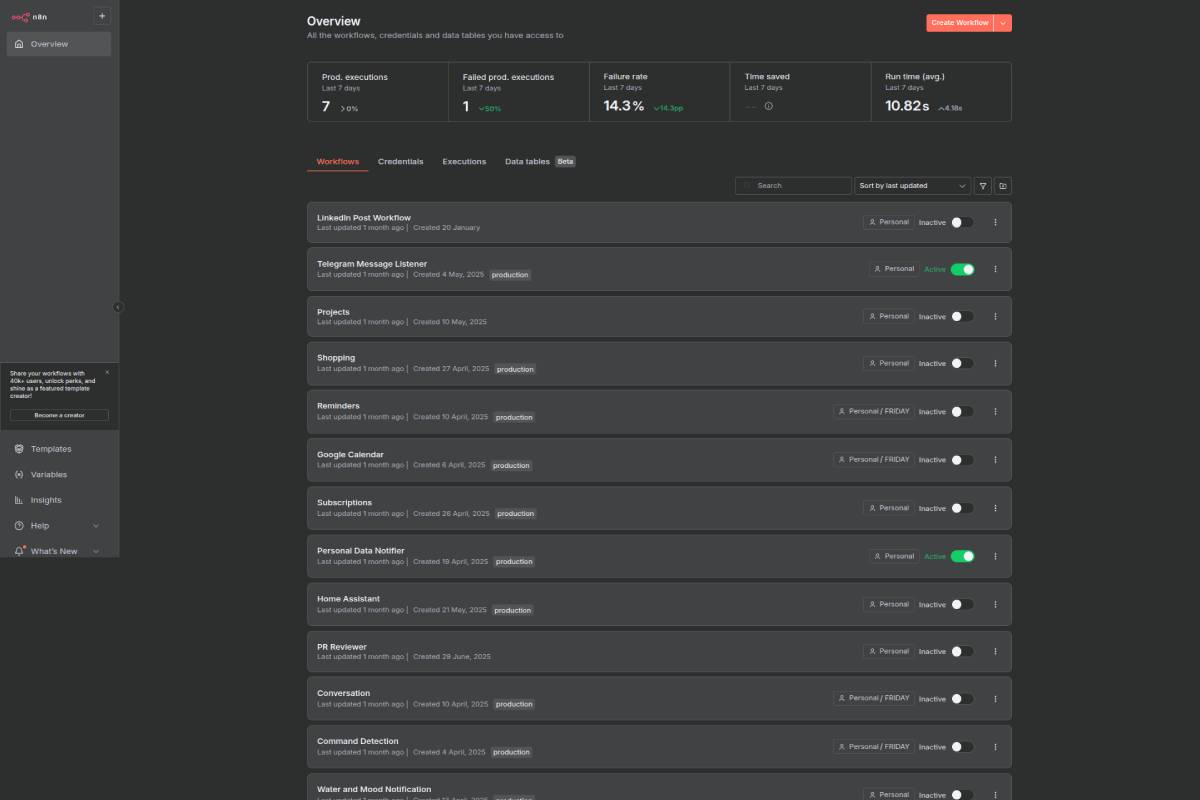Image resolution: width=1200 pixels, height=800 pixels.
Task: Open three-dot menu for LinkedIn Post Workflow
Action: pyautogui.click(x=995, y=223)
